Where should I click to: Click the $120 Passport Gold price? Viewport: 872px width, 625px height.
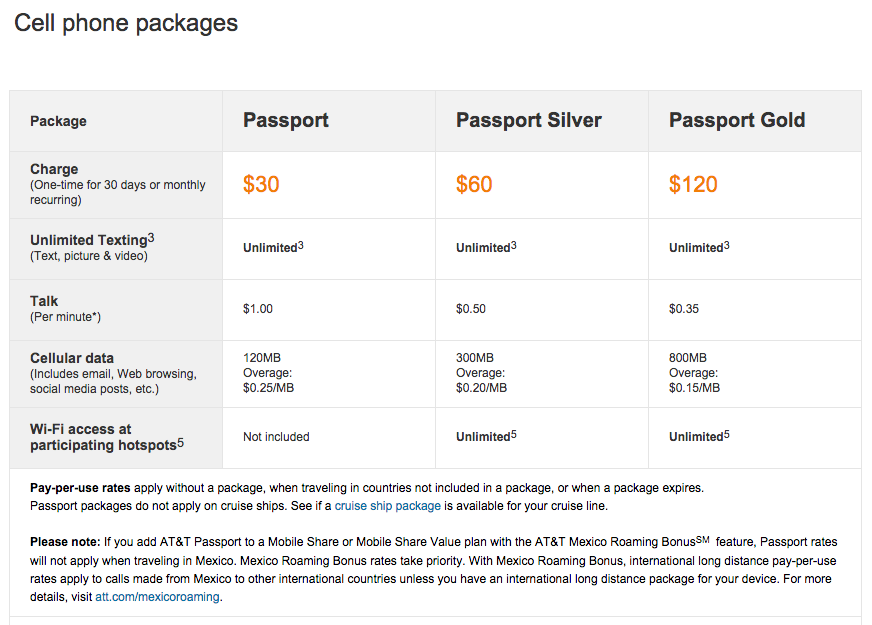(x=693, y=184)
